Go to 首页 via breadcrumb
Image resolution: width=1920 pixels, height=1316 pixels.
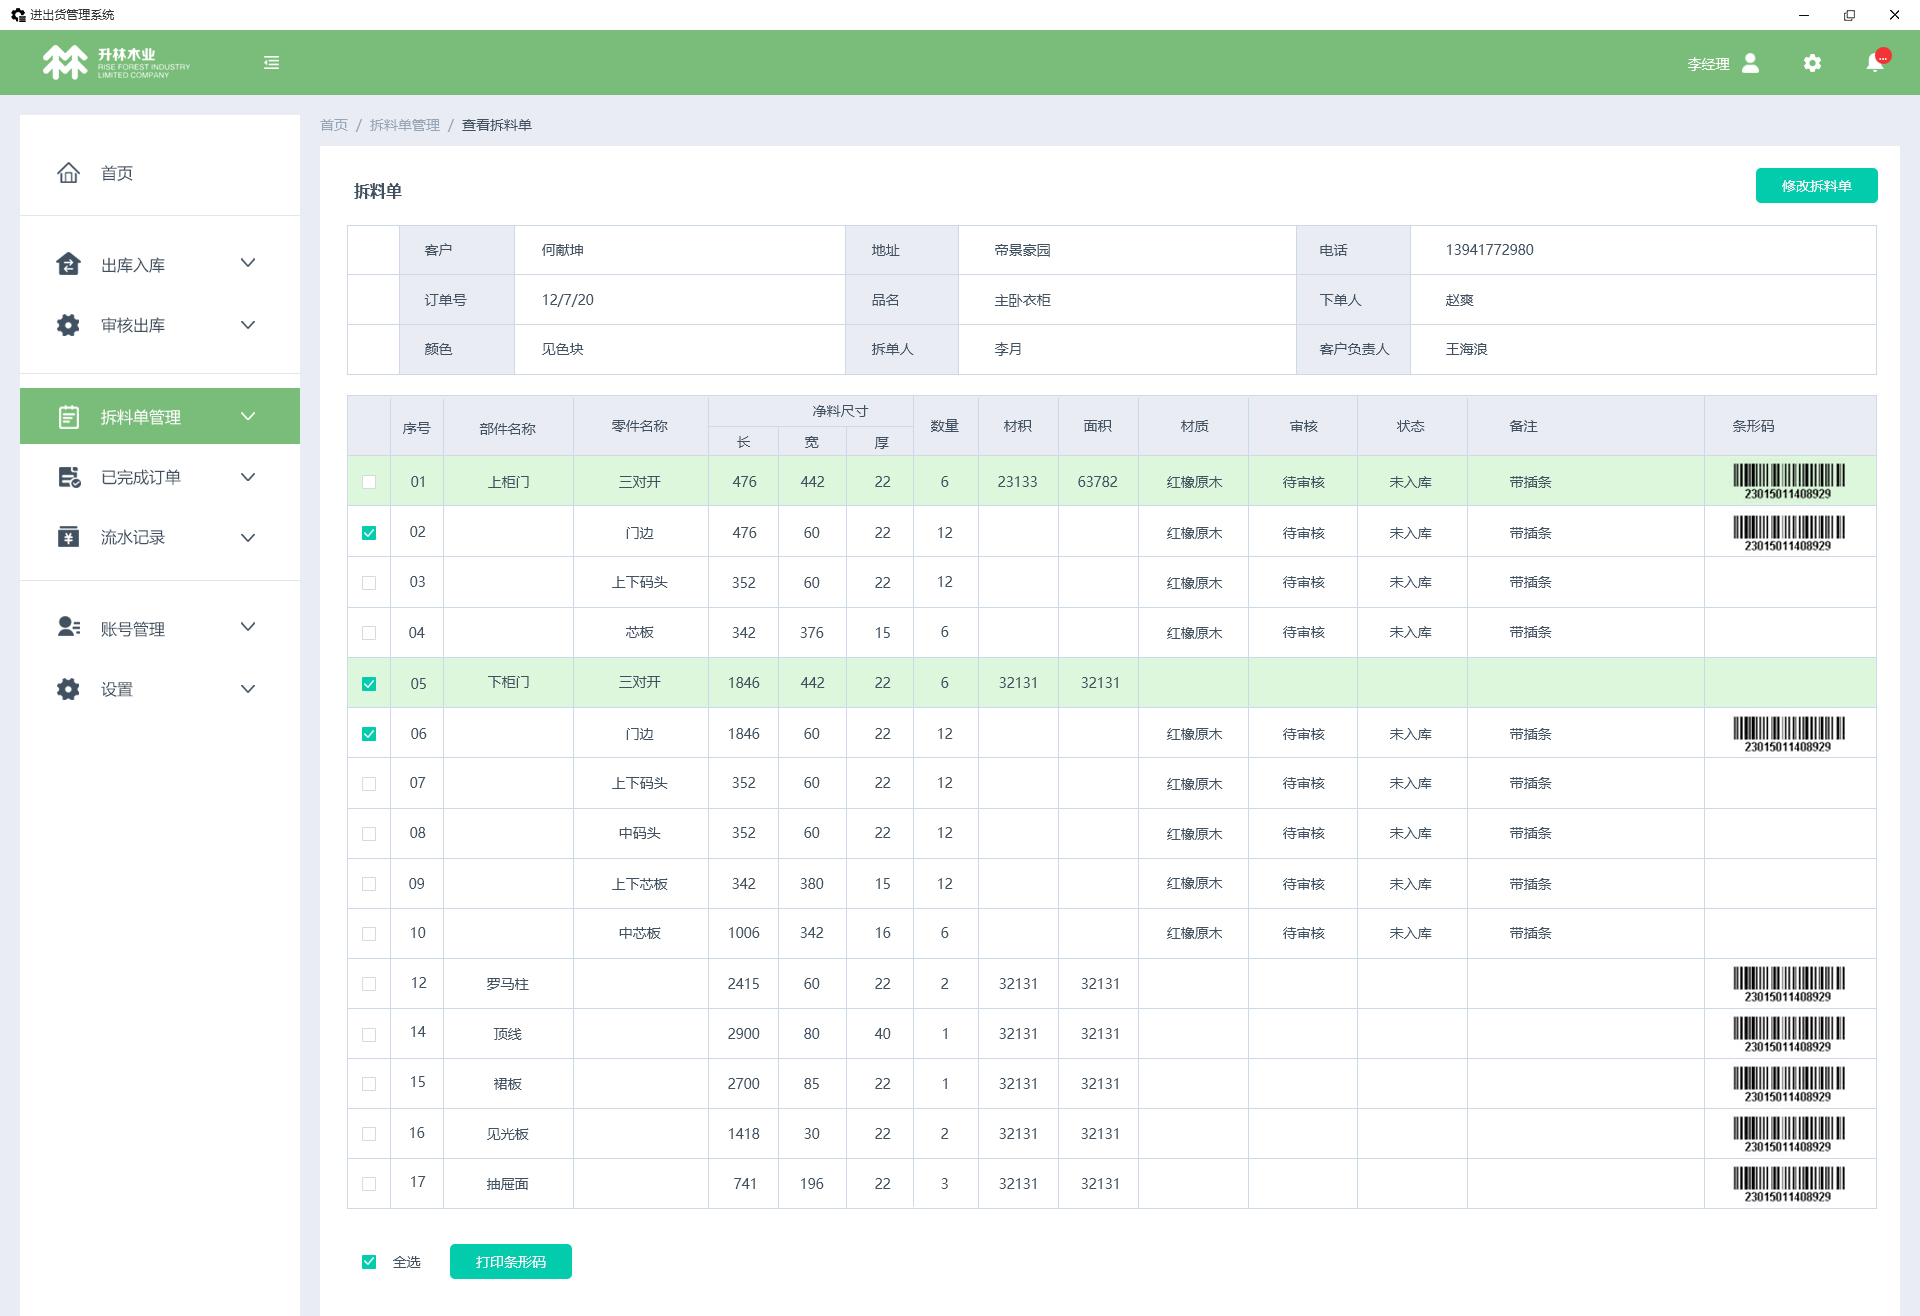pyautogui.click(x=334, y=125)
